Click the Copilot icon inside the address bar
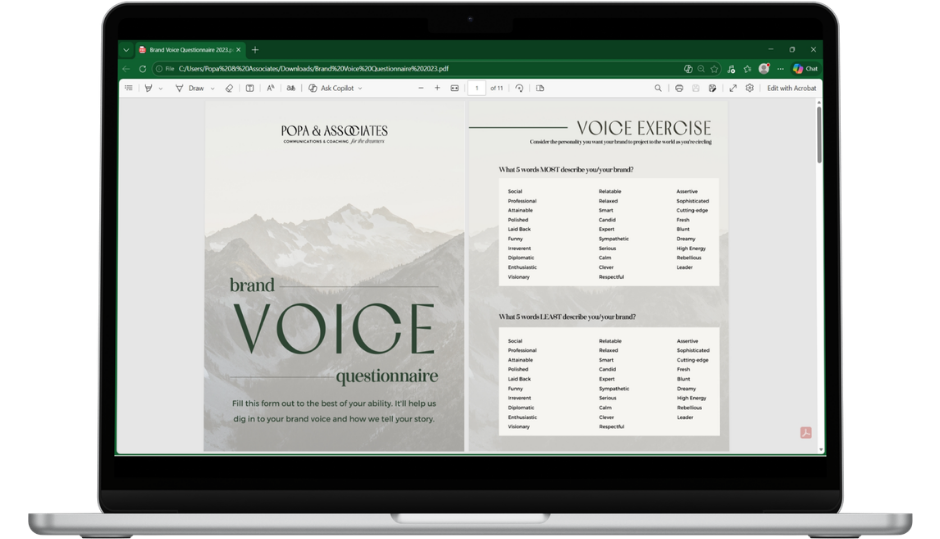Image resolution: width=940 pixels, height=539 pixels. pos(688,69)
